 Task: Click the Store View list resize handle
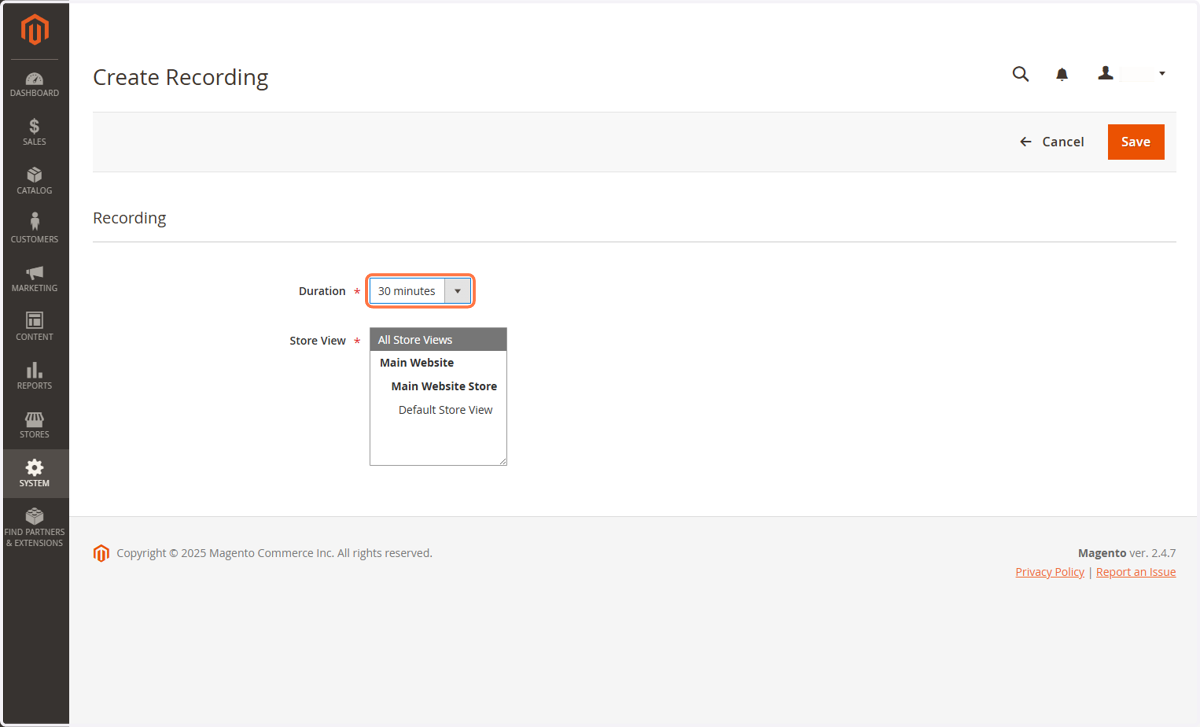click(x=502, y=461)
